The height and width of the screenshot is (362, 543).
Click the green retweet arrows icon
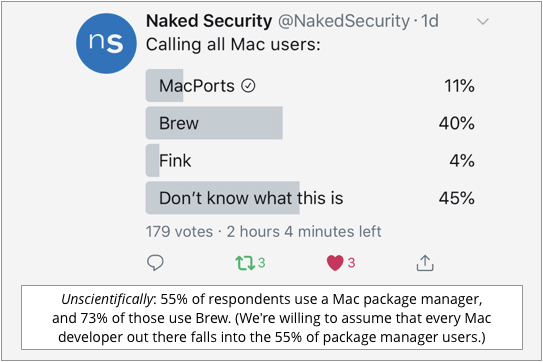(x=246, y=263)
